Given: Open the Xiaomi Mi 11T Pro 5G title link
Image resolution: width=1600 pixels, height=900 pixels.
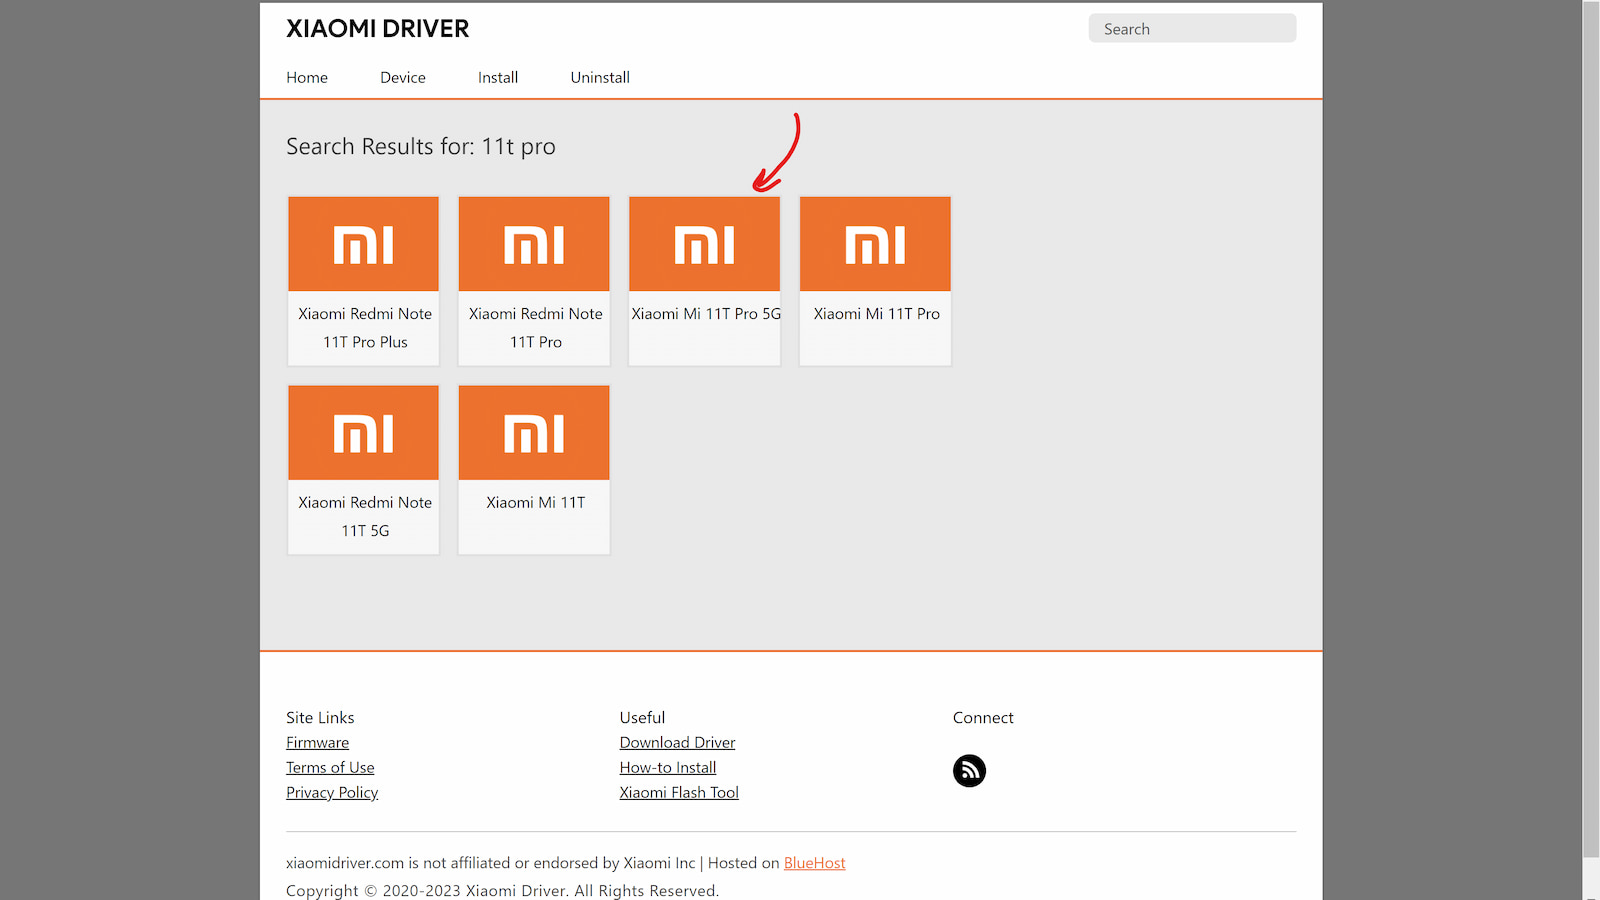Looking at the screenshot, I should pos(706,314).
